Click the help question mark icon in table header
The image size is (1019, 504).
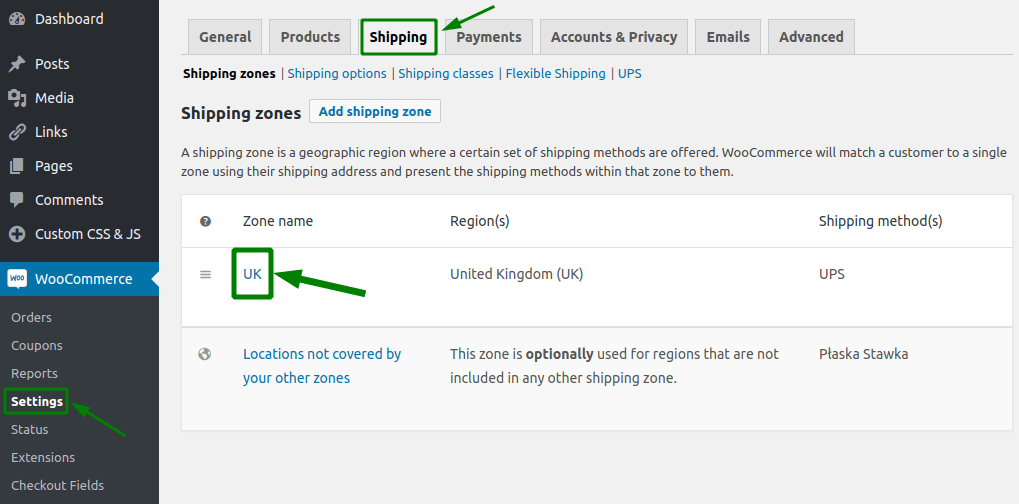pos(205,221)
